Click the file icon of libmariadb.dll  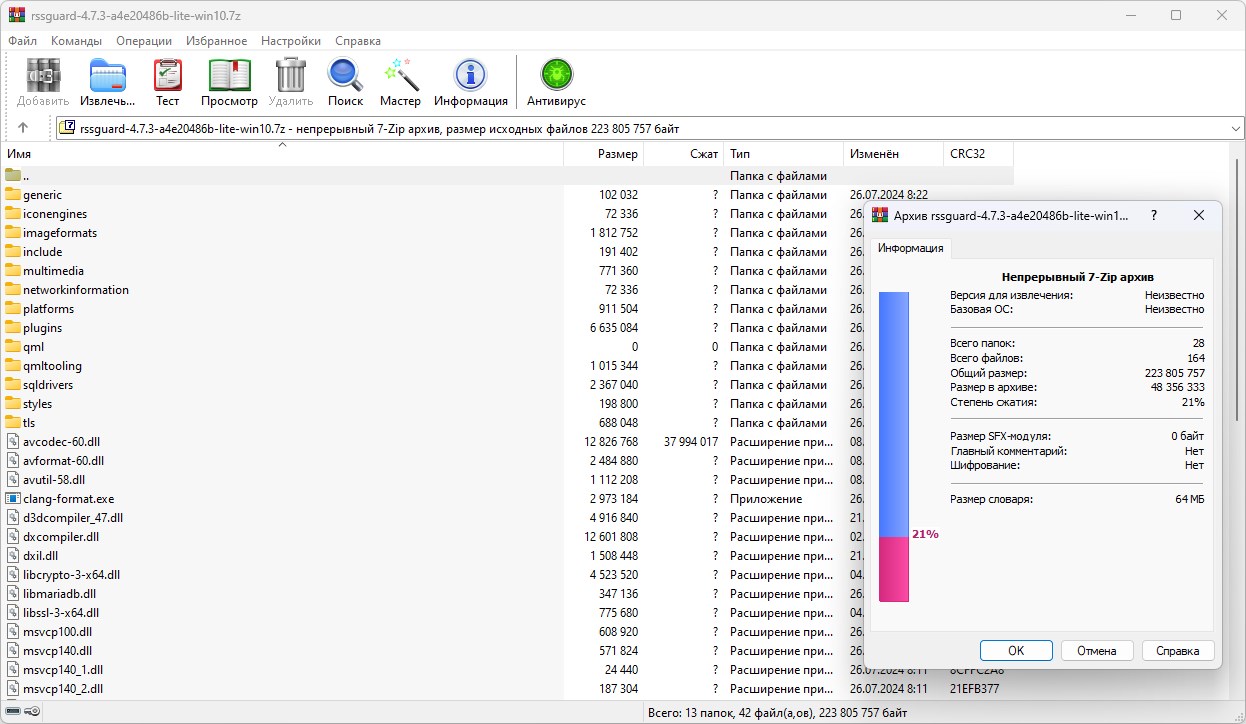[13, 594]
